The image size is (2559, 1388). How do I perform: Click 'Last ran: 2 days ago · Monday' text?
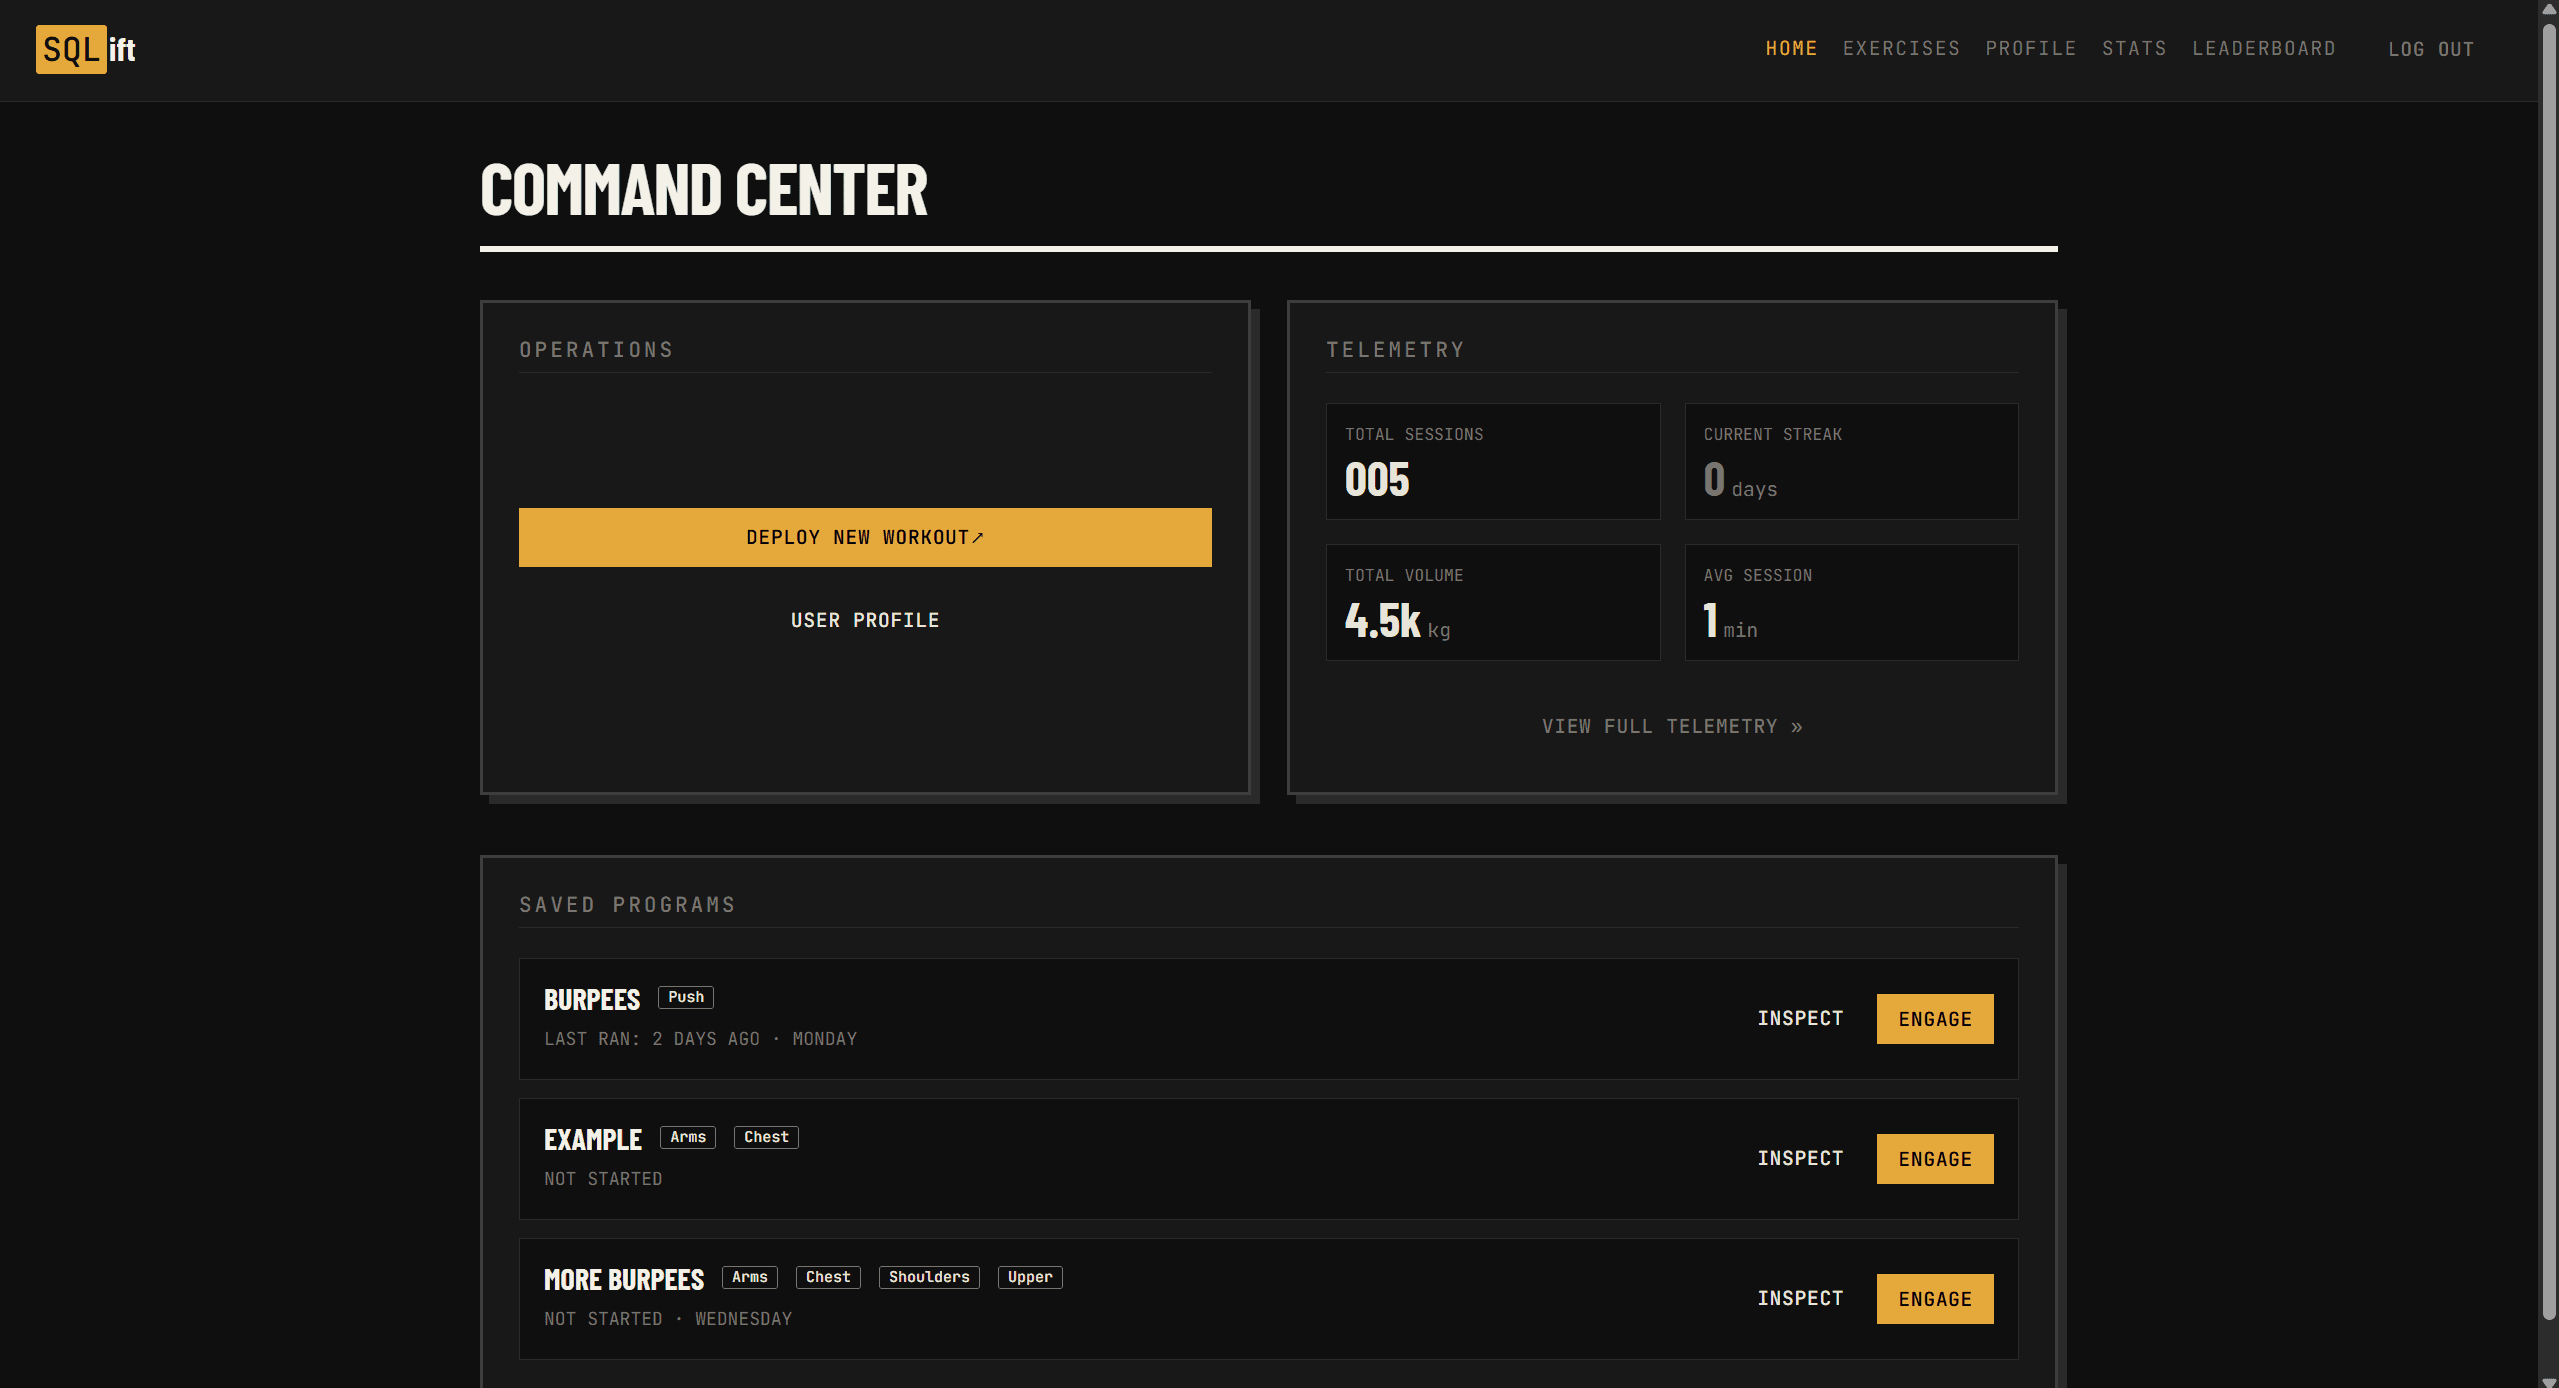point(700,1039)
